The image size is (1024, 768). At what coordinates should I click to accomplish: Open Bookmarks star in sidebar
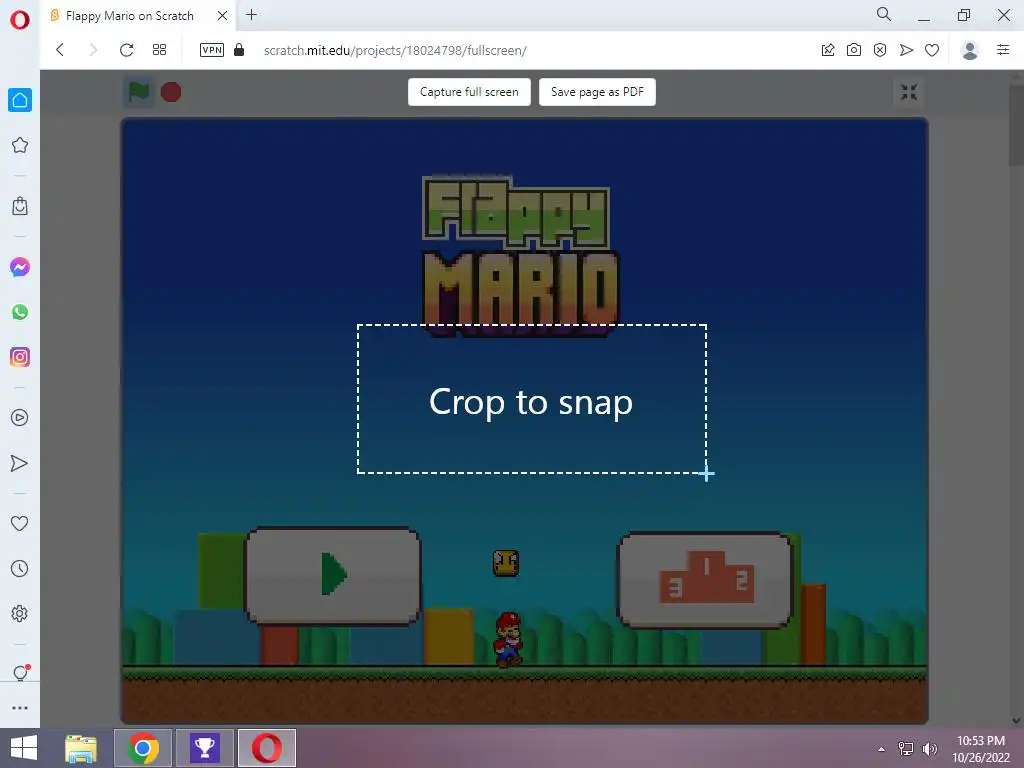click(x=20, y=145)
